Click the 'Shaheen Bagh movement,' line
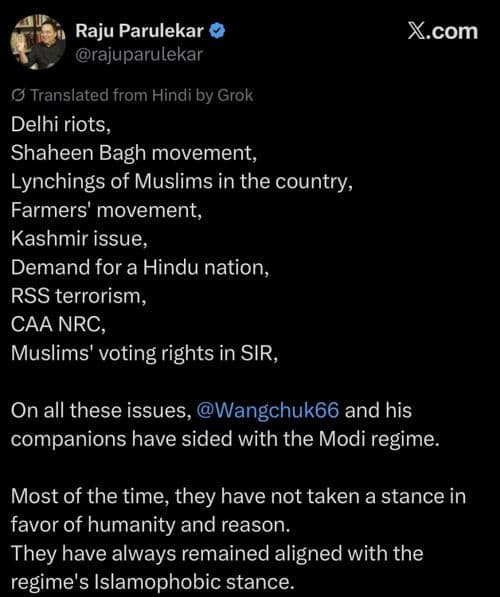This screenshot has width=500, height=597. (134, 153)
